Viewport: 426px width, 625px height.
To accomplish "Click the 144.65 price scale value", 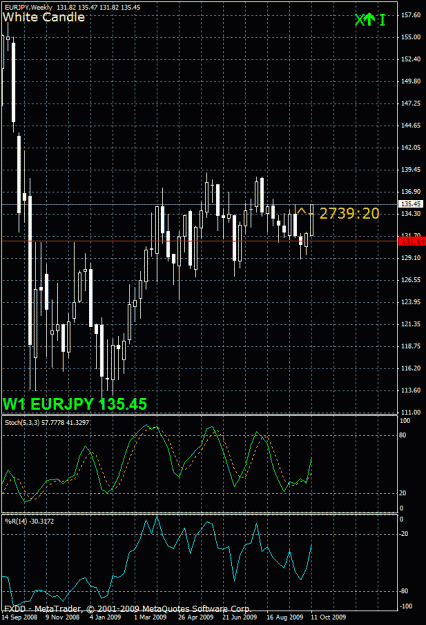I will [411, 126].
